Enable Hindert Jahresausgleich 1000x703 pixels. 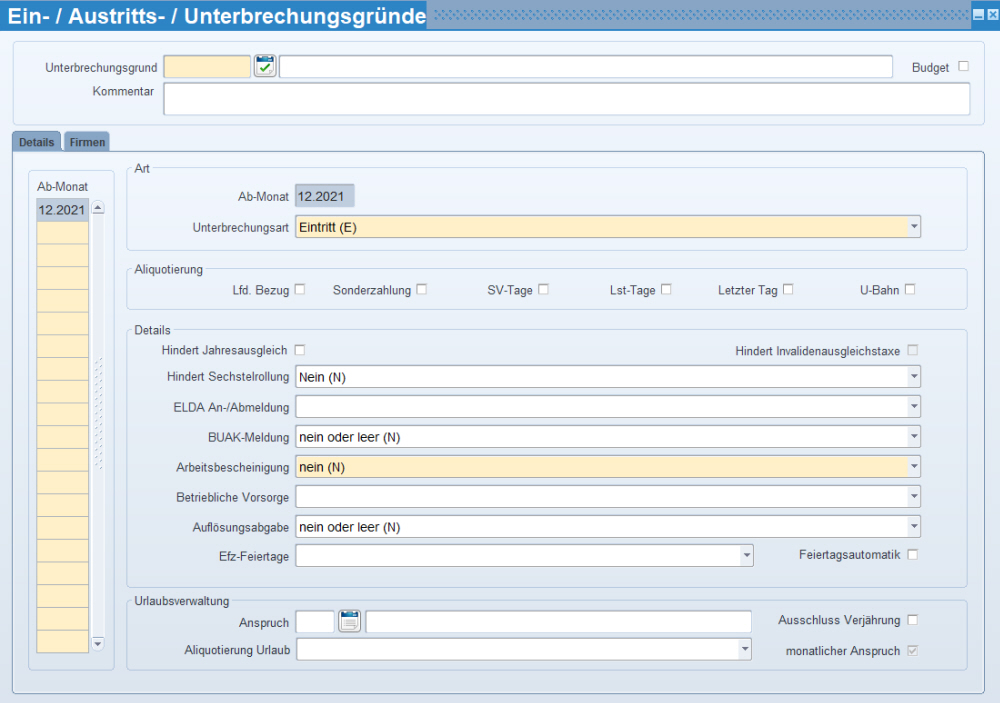click(x=300, y=350)
